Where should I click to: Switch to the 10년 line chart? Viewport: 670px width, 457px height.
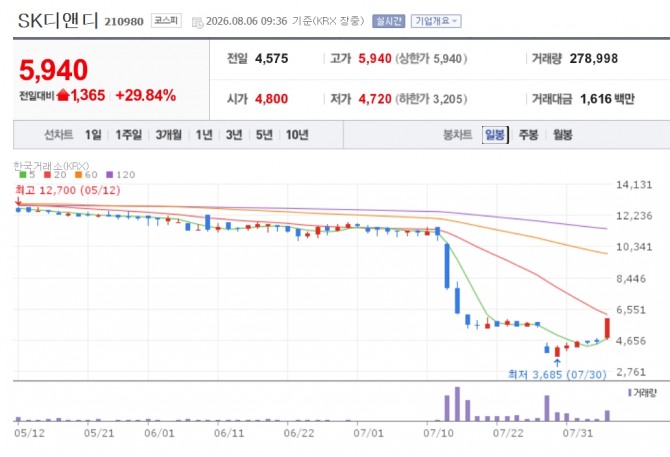[297, 135]
